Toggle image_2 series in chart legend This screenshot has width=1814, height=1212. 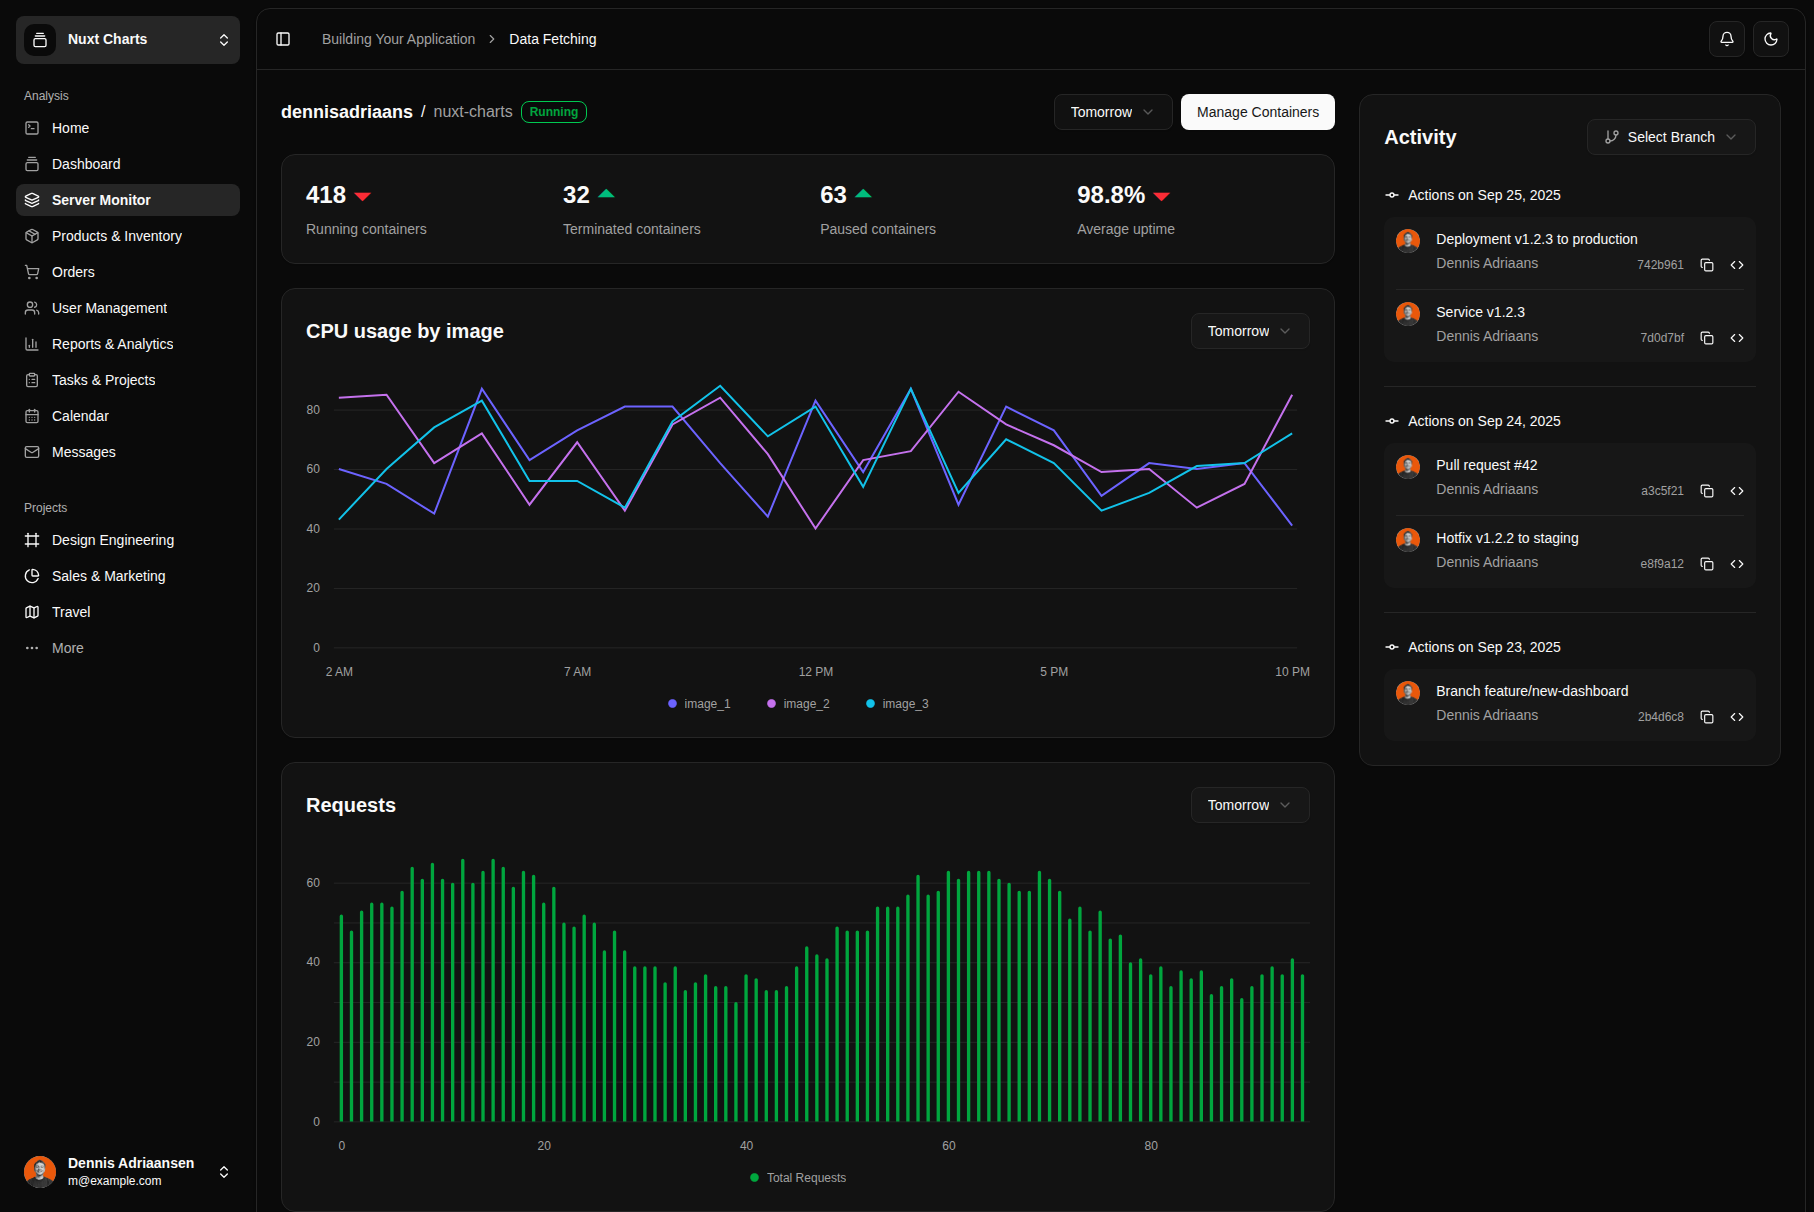[798, 704]
